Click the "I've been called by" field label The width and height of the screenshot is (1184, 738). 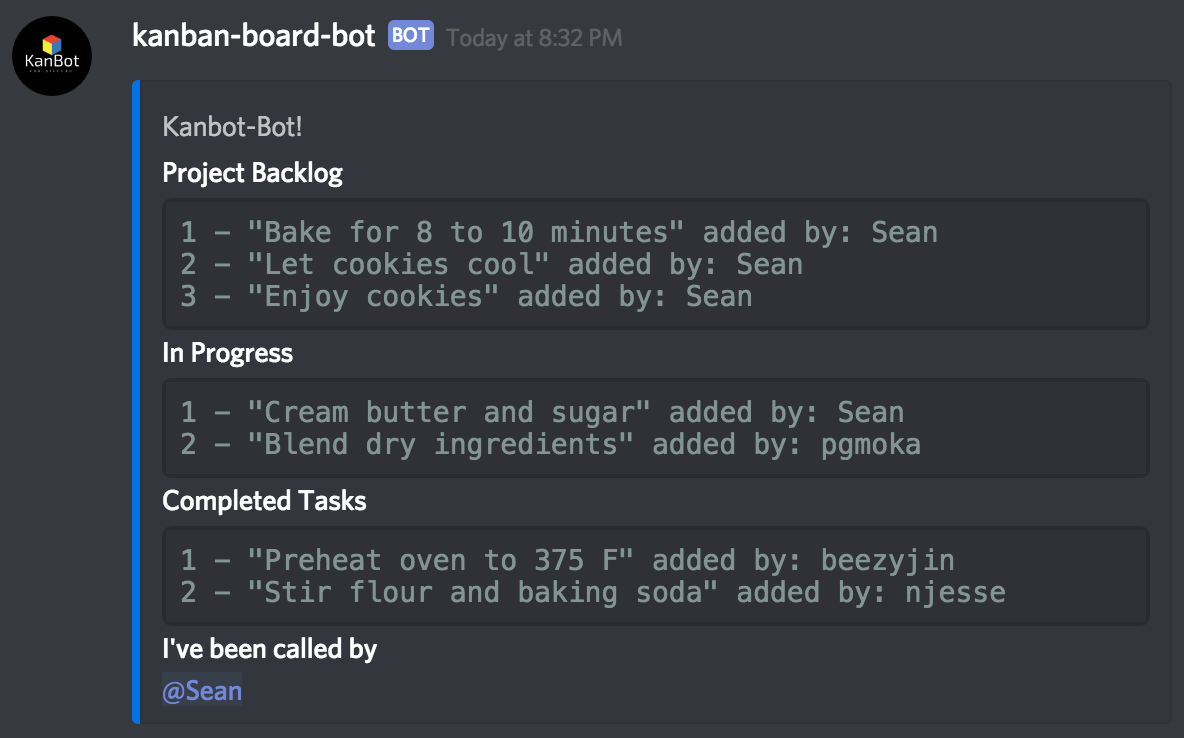[270, 649]
